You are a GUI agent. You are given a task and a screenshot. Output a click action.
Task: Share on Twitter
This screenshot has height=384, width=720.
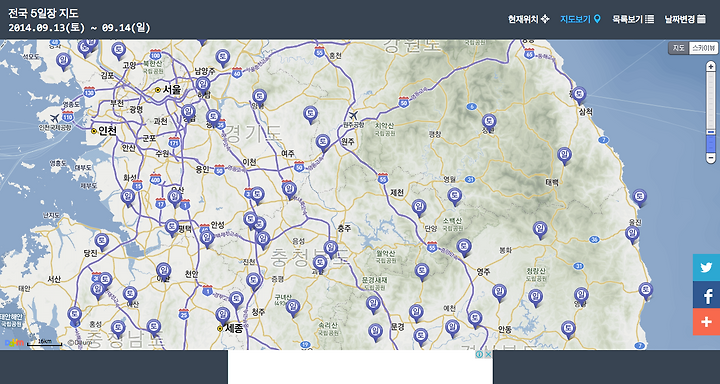click(706, 267)
